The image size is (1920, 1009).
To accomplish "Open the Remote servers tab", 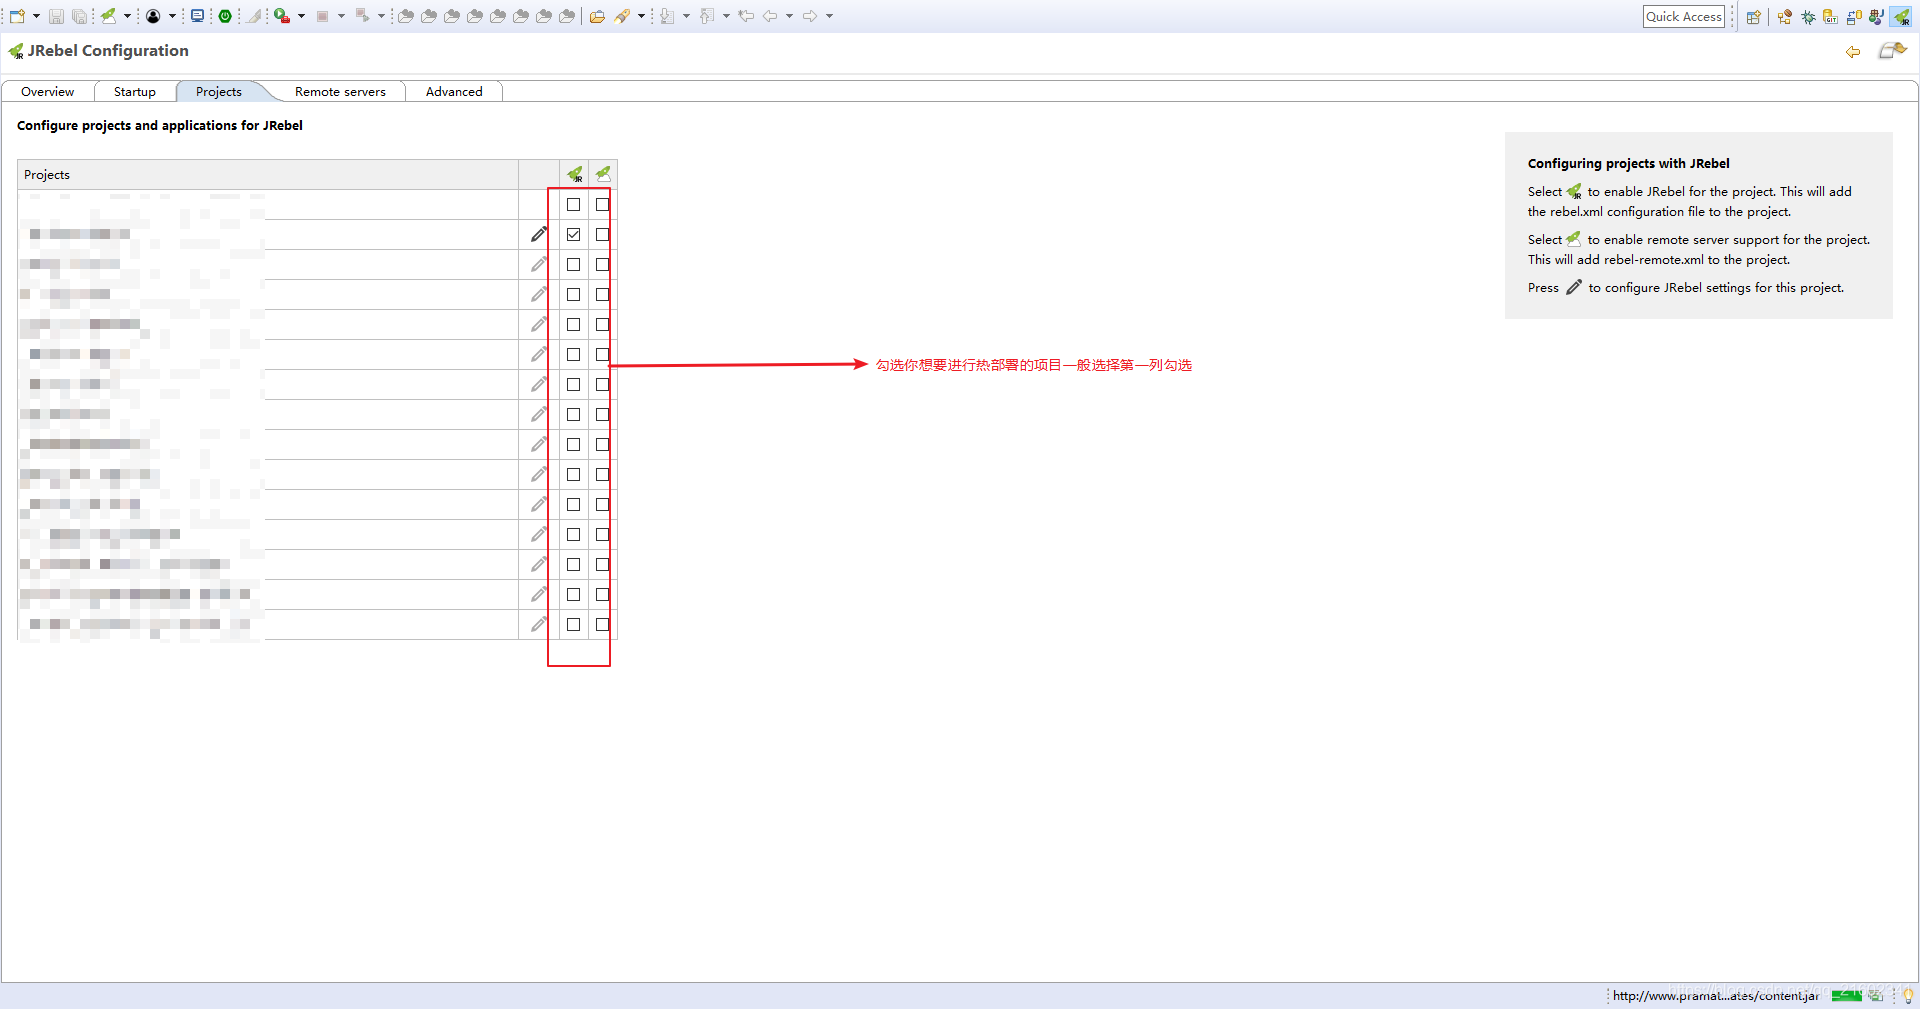I will [340, 92].
